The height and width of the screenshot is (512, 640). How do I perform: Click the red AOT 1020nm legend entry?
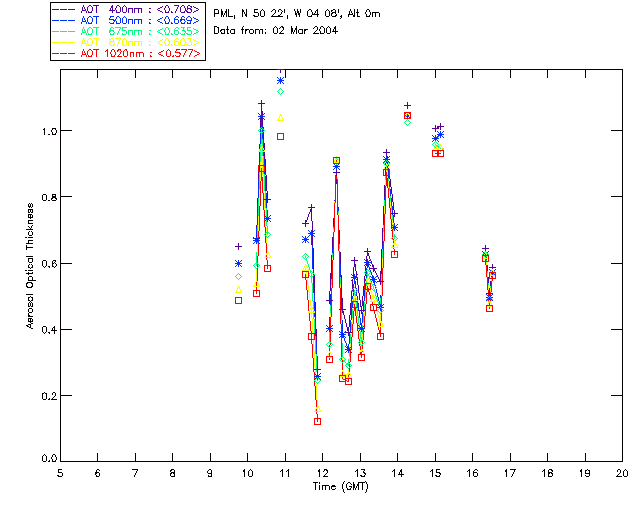click(x=126, y=53)
